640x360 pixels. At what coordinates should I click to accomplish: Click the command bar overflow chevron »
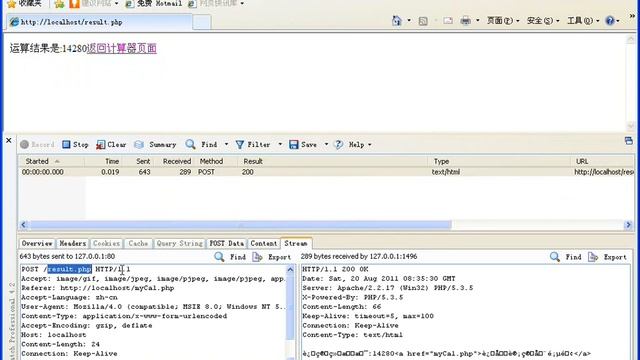(632, 16)
